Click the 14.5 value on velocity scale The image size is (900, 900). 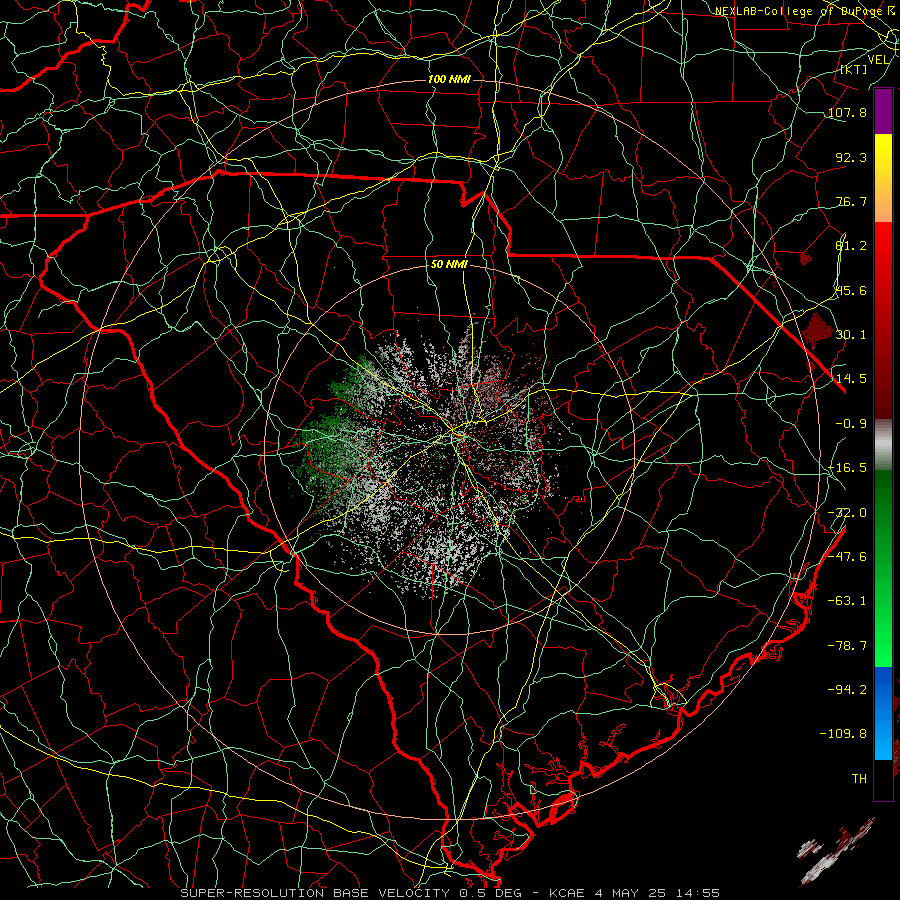pos(851,379)
